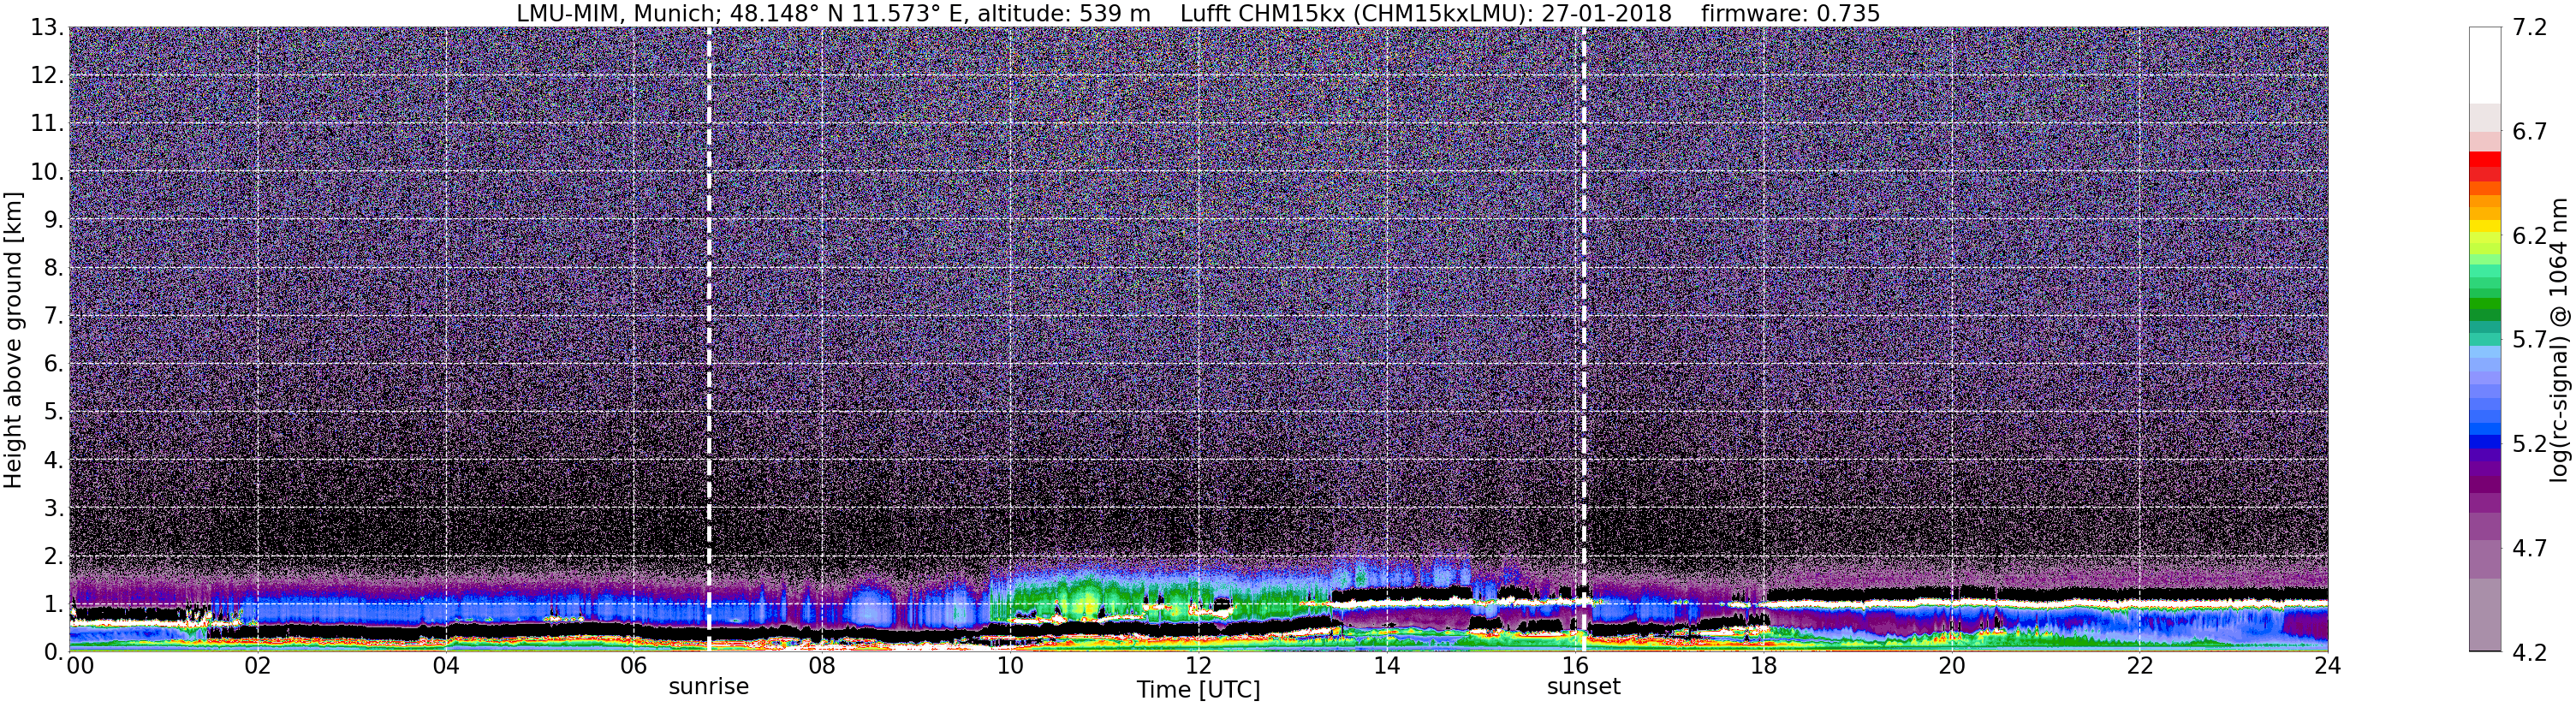2576x707 pixels.
Task: Click the 08 tick label on the time axis
Action: click(822, 666)
